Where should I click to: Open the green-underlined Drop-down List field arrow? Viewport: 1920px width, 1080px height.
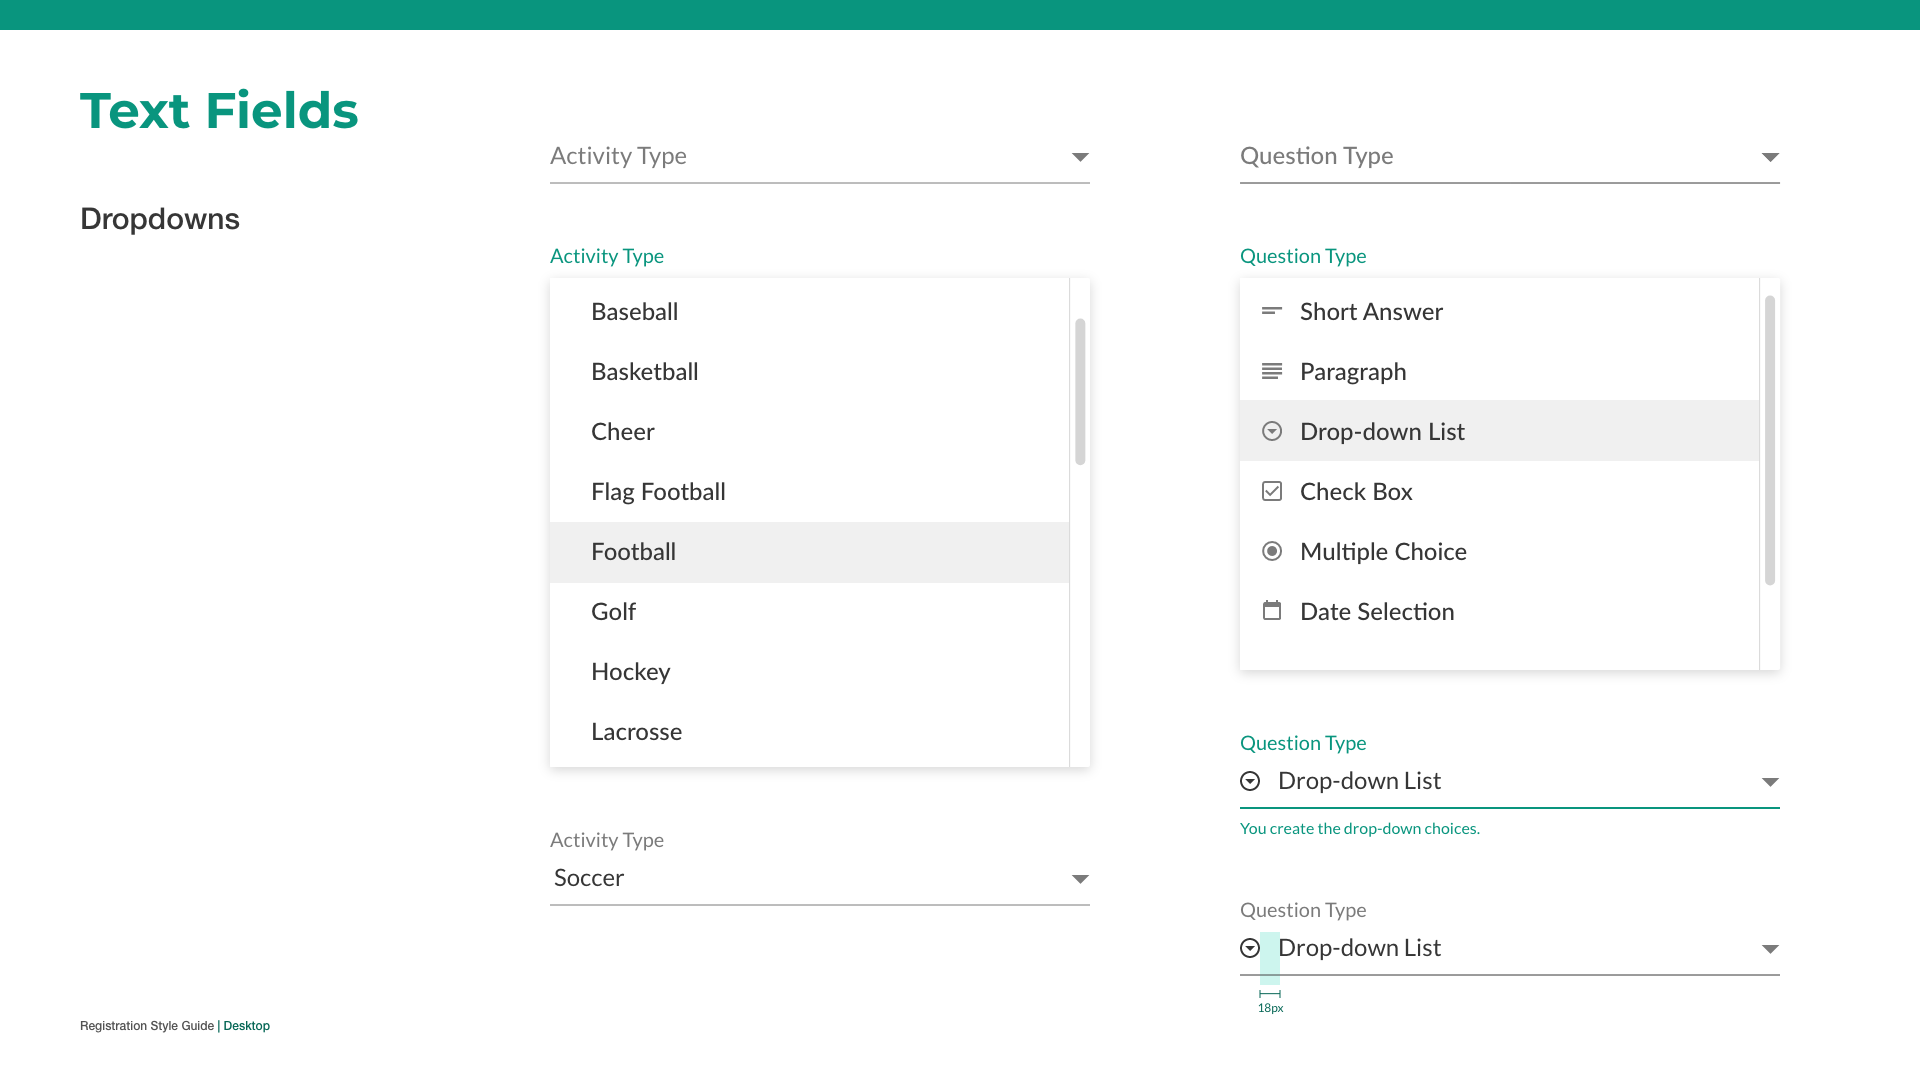1769,782
